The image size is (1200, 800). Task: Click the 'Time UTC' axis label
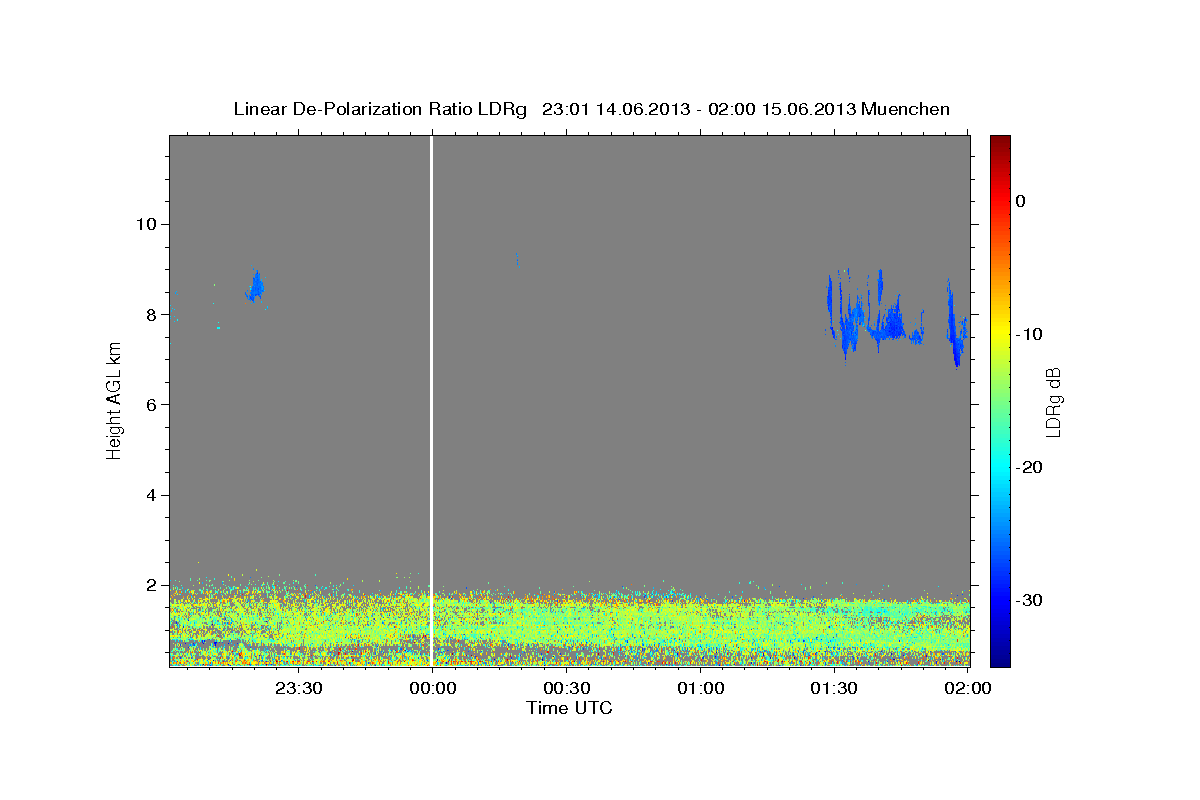click(569, 708)
